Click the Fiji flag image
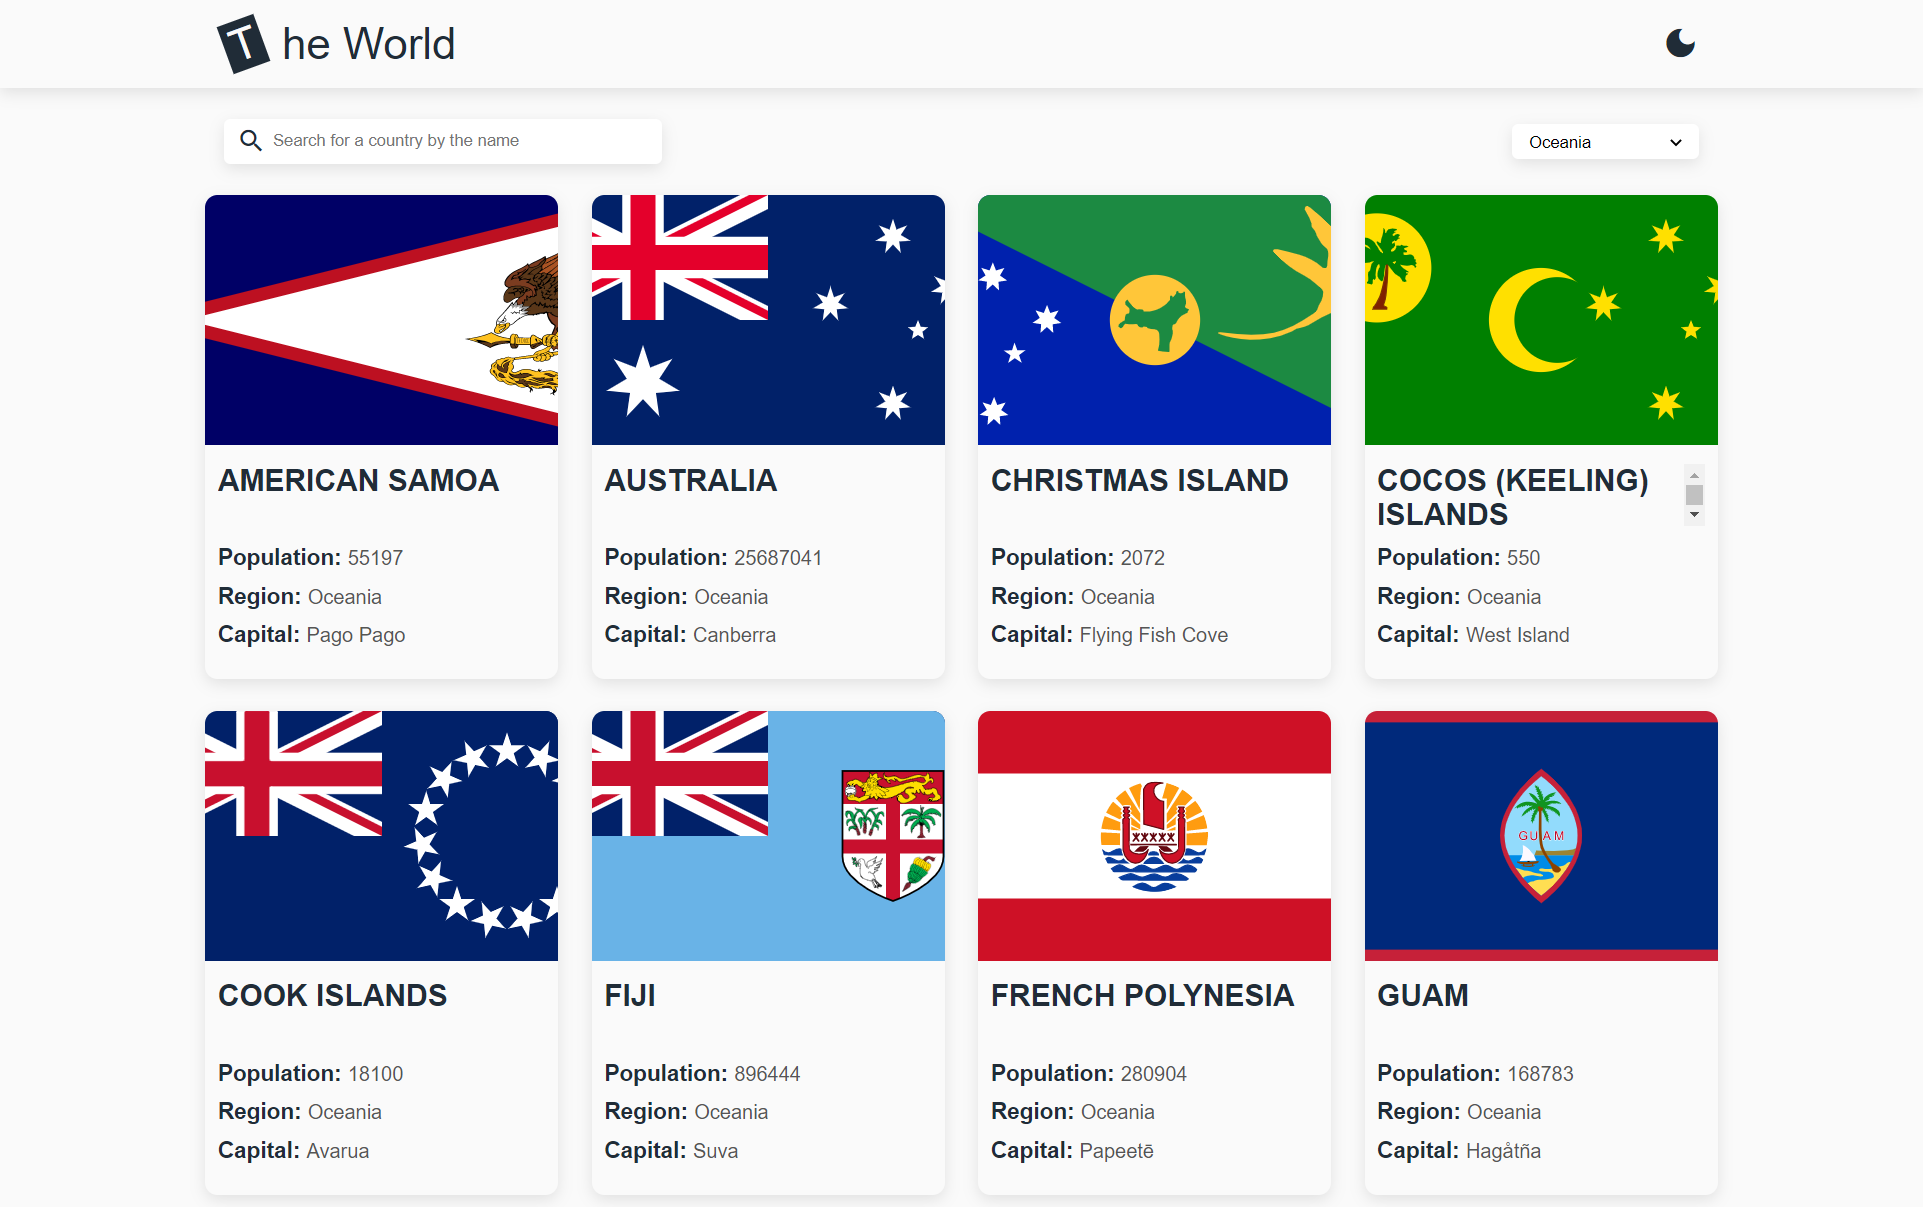 (x=768, y=836)
